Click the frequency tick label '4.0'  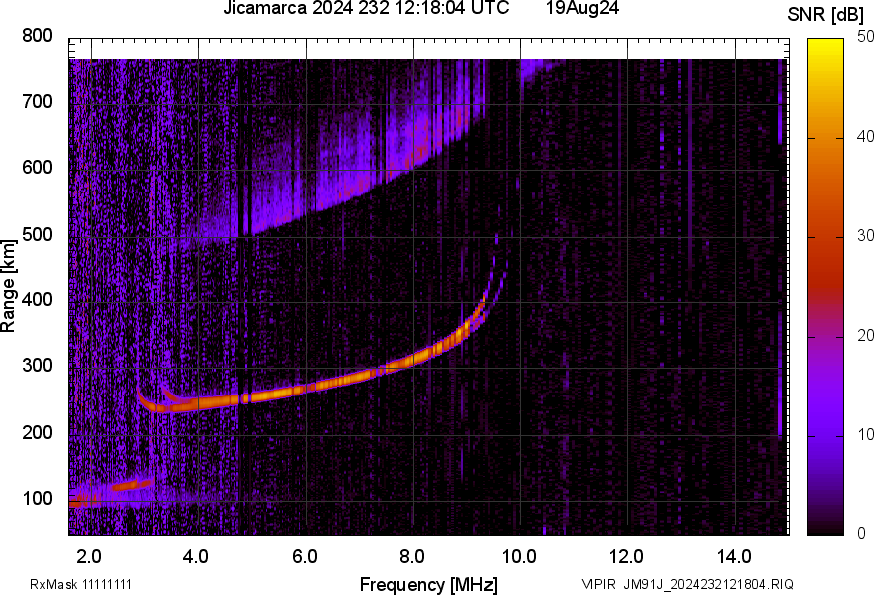point(196,556)
